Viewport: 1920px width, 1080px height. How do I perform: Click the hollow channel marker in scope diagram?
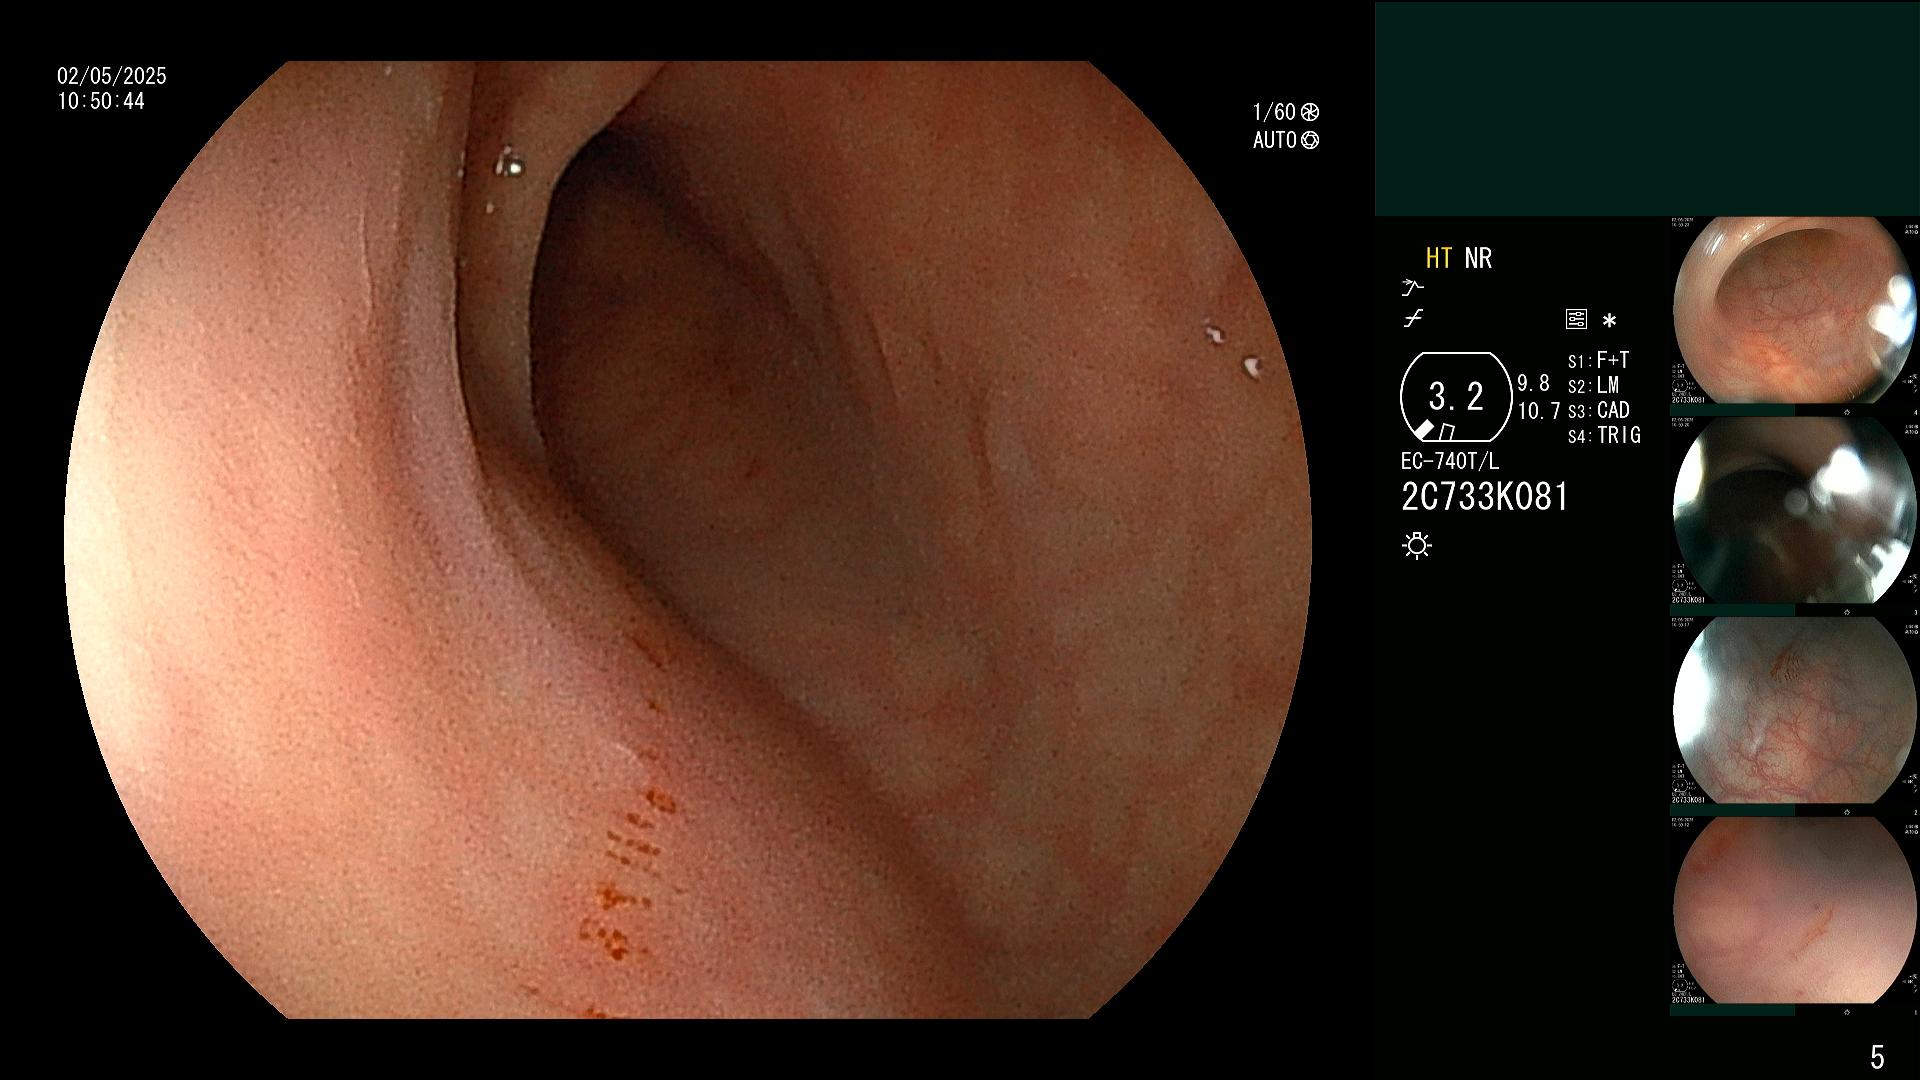pyautogui.click(x=1446, y=432)
